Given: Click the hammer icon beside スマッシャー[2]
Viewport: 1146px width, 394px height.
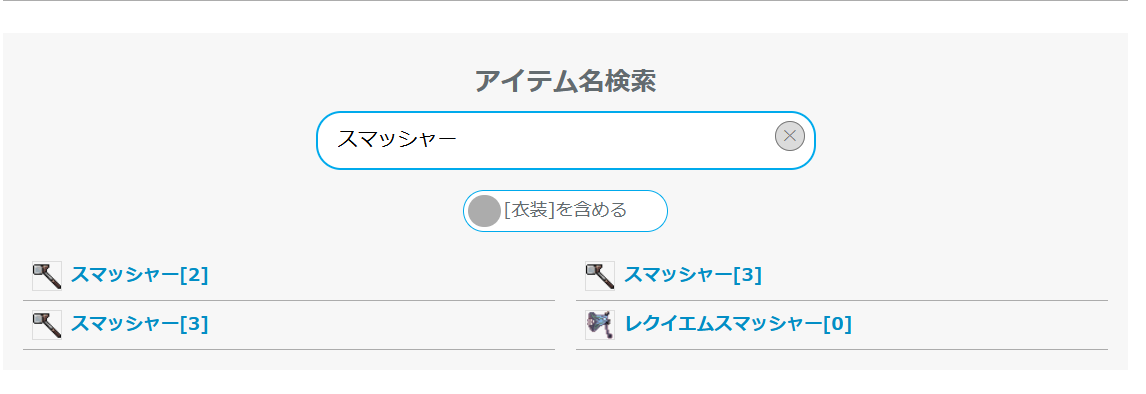Looking at the screenshot, I should point(47,276).
